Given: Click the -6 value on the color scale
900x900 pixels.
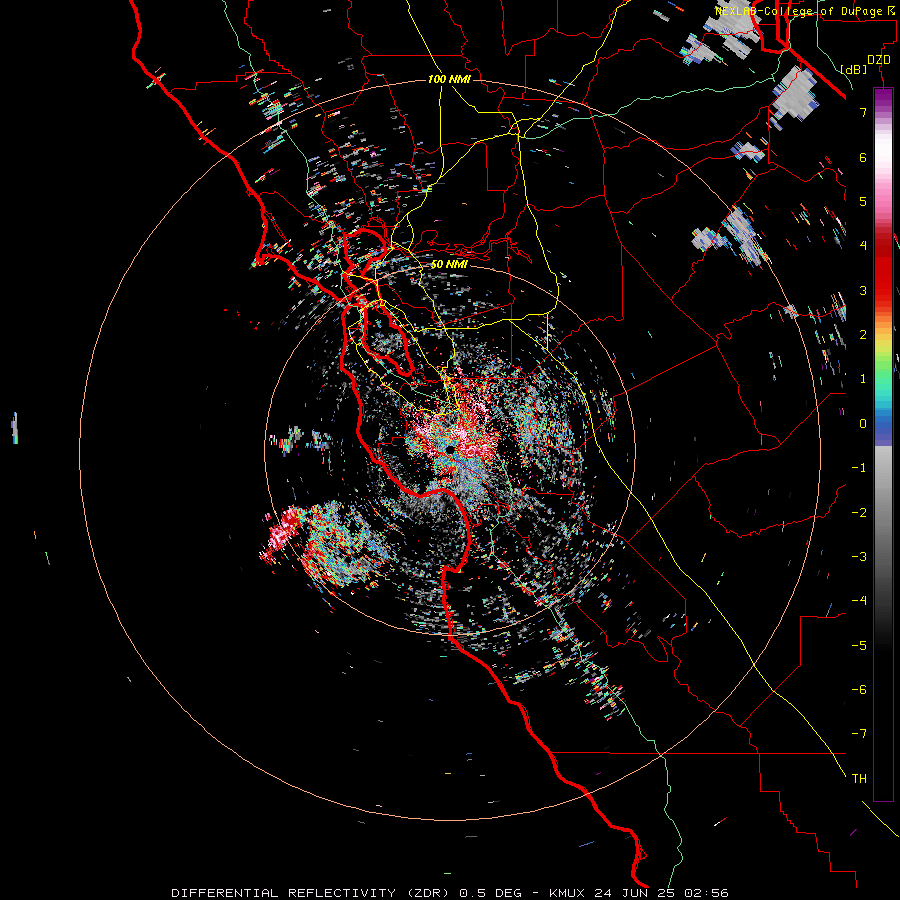Looking at the screenshot, I should tap(859, 690).
